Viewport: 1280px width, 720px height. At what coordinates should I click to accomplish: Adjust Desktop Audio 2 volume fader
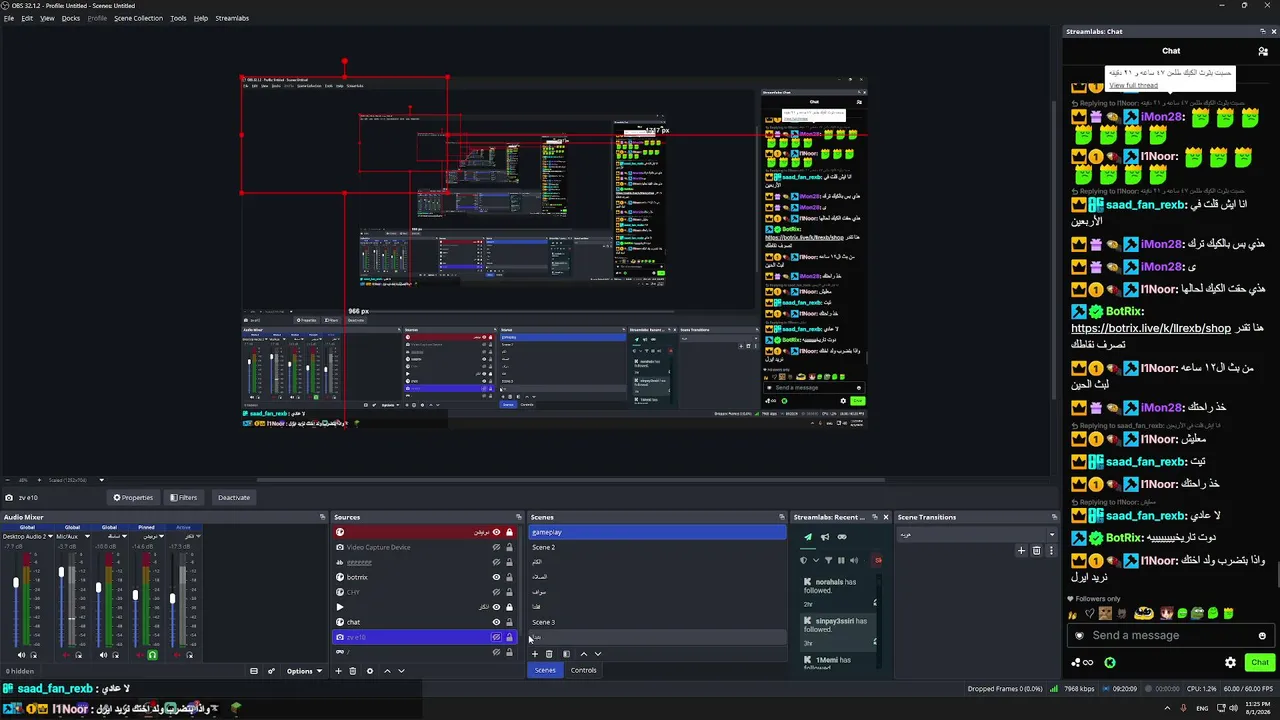coord(16,582)
